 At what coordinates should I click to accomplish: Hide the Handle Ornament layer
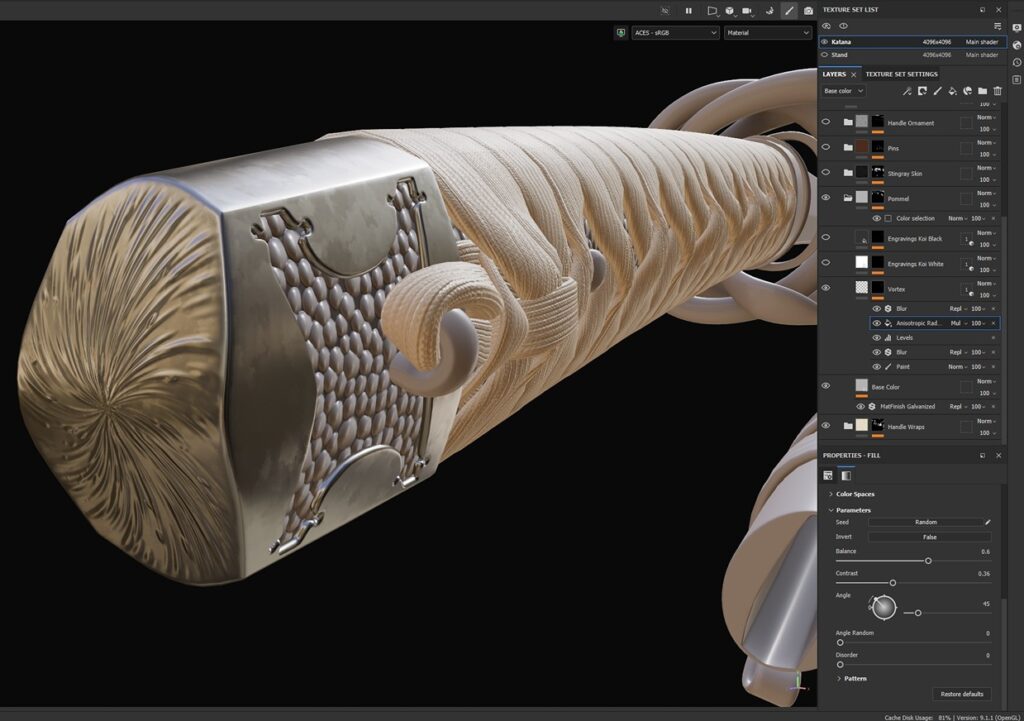coord(825,122)
